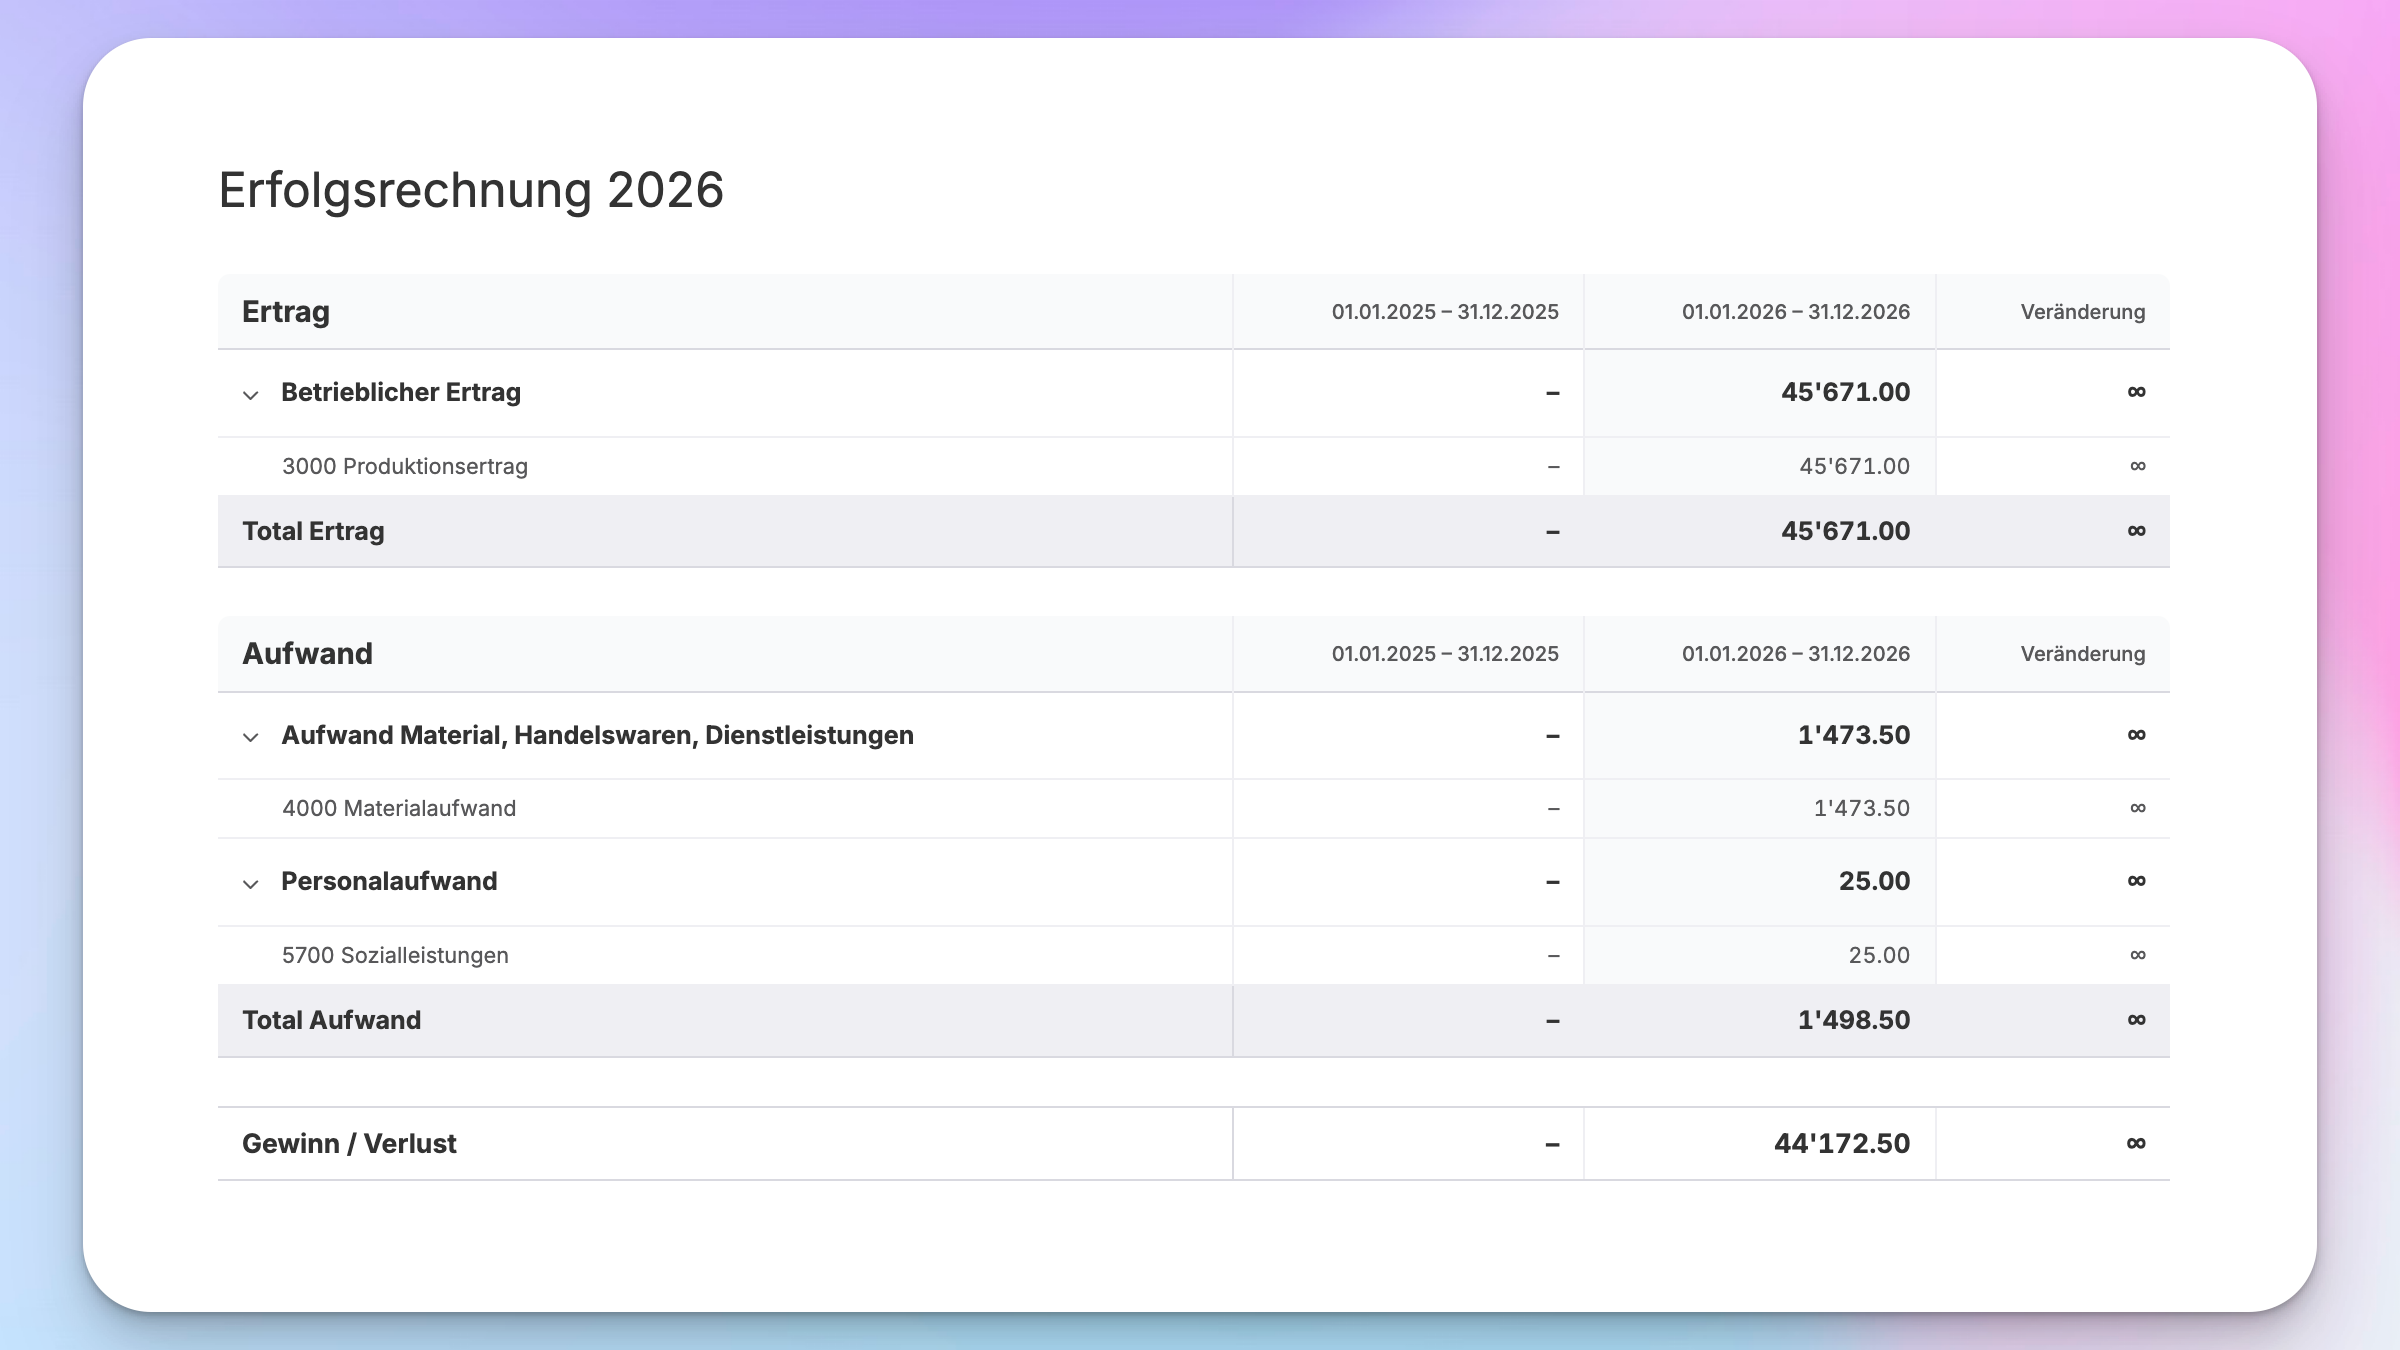Click the Total Aufwand row
The width and height of the screenshot is (2400, 1350).
[1194, 1020]
